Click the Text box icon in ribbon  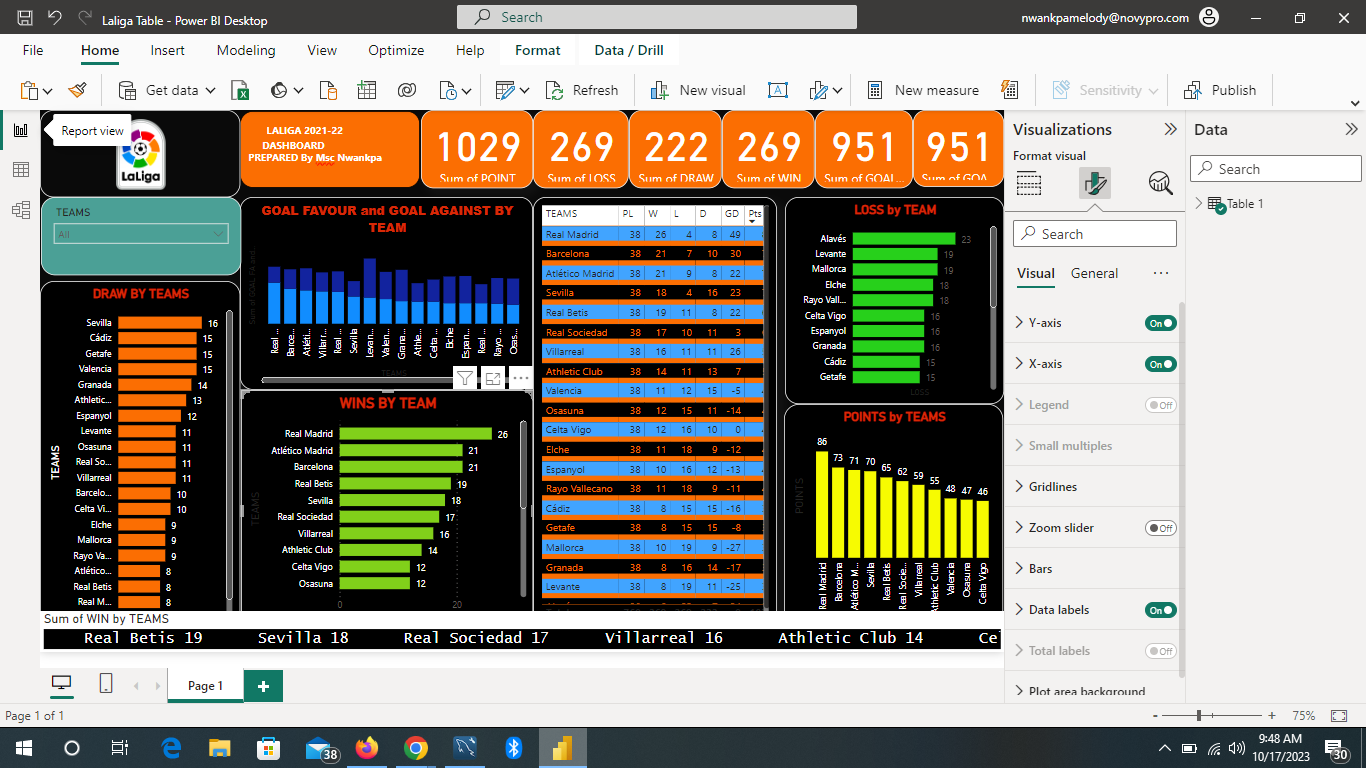point(777,90)
